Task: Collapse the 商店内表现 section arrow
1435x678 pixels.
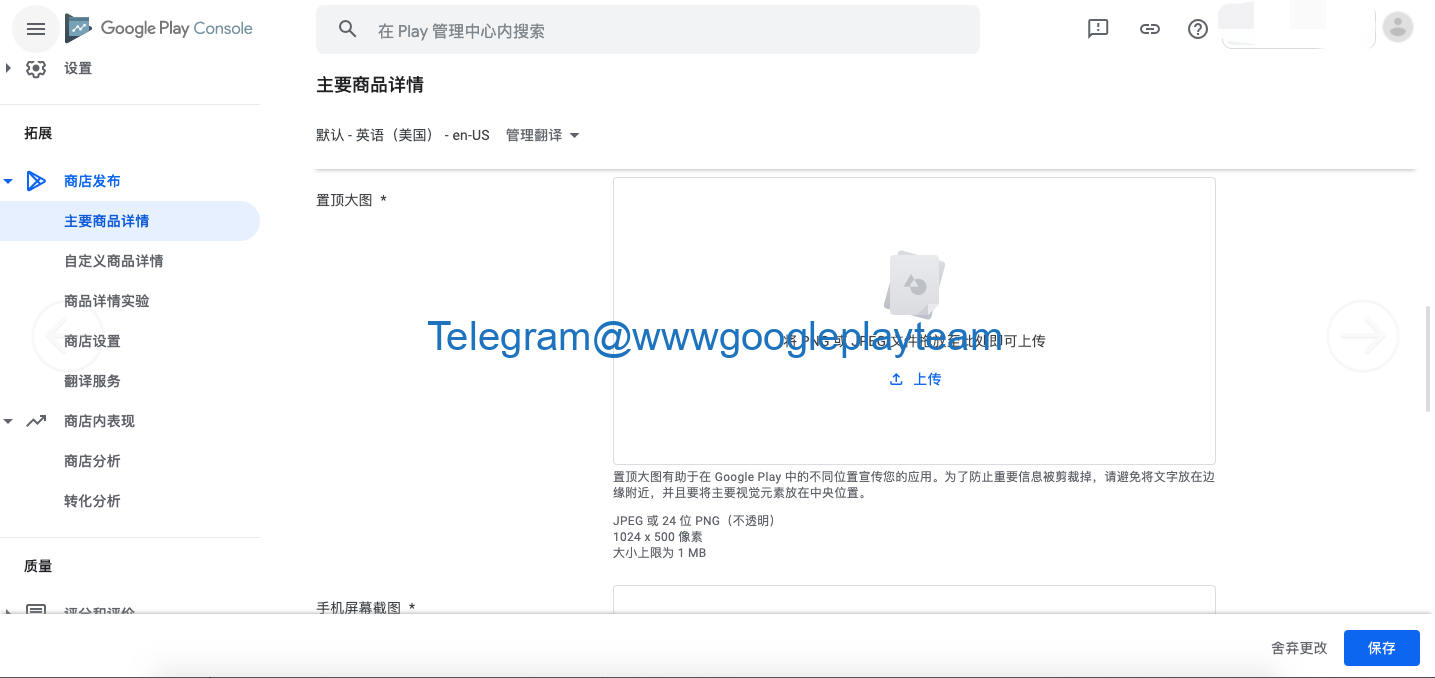Action: click(x=8, y=421)
